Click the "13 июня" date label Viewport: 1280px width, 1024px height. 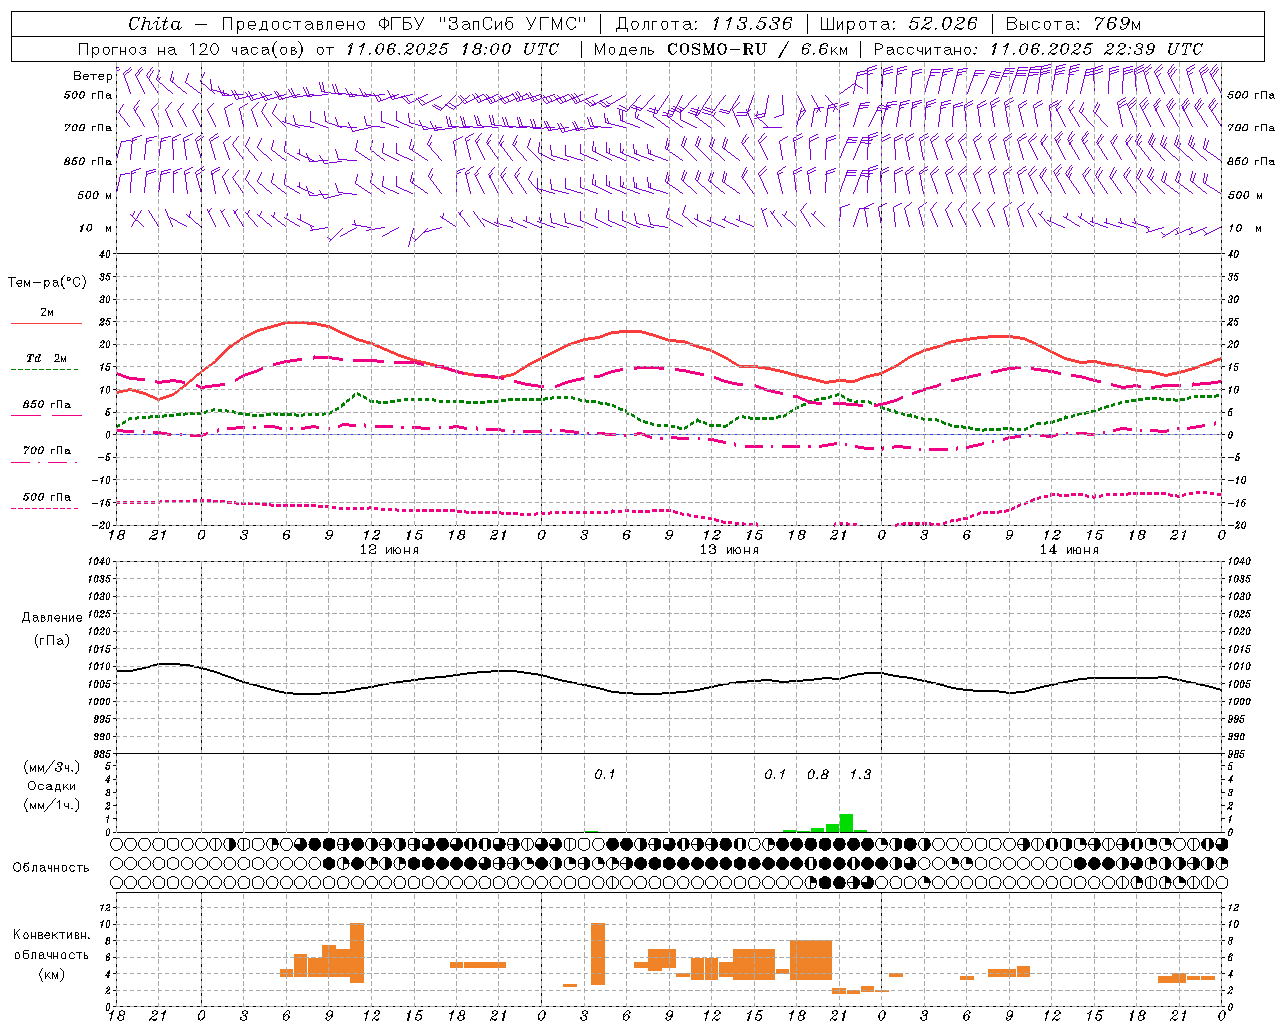[729, 550]
